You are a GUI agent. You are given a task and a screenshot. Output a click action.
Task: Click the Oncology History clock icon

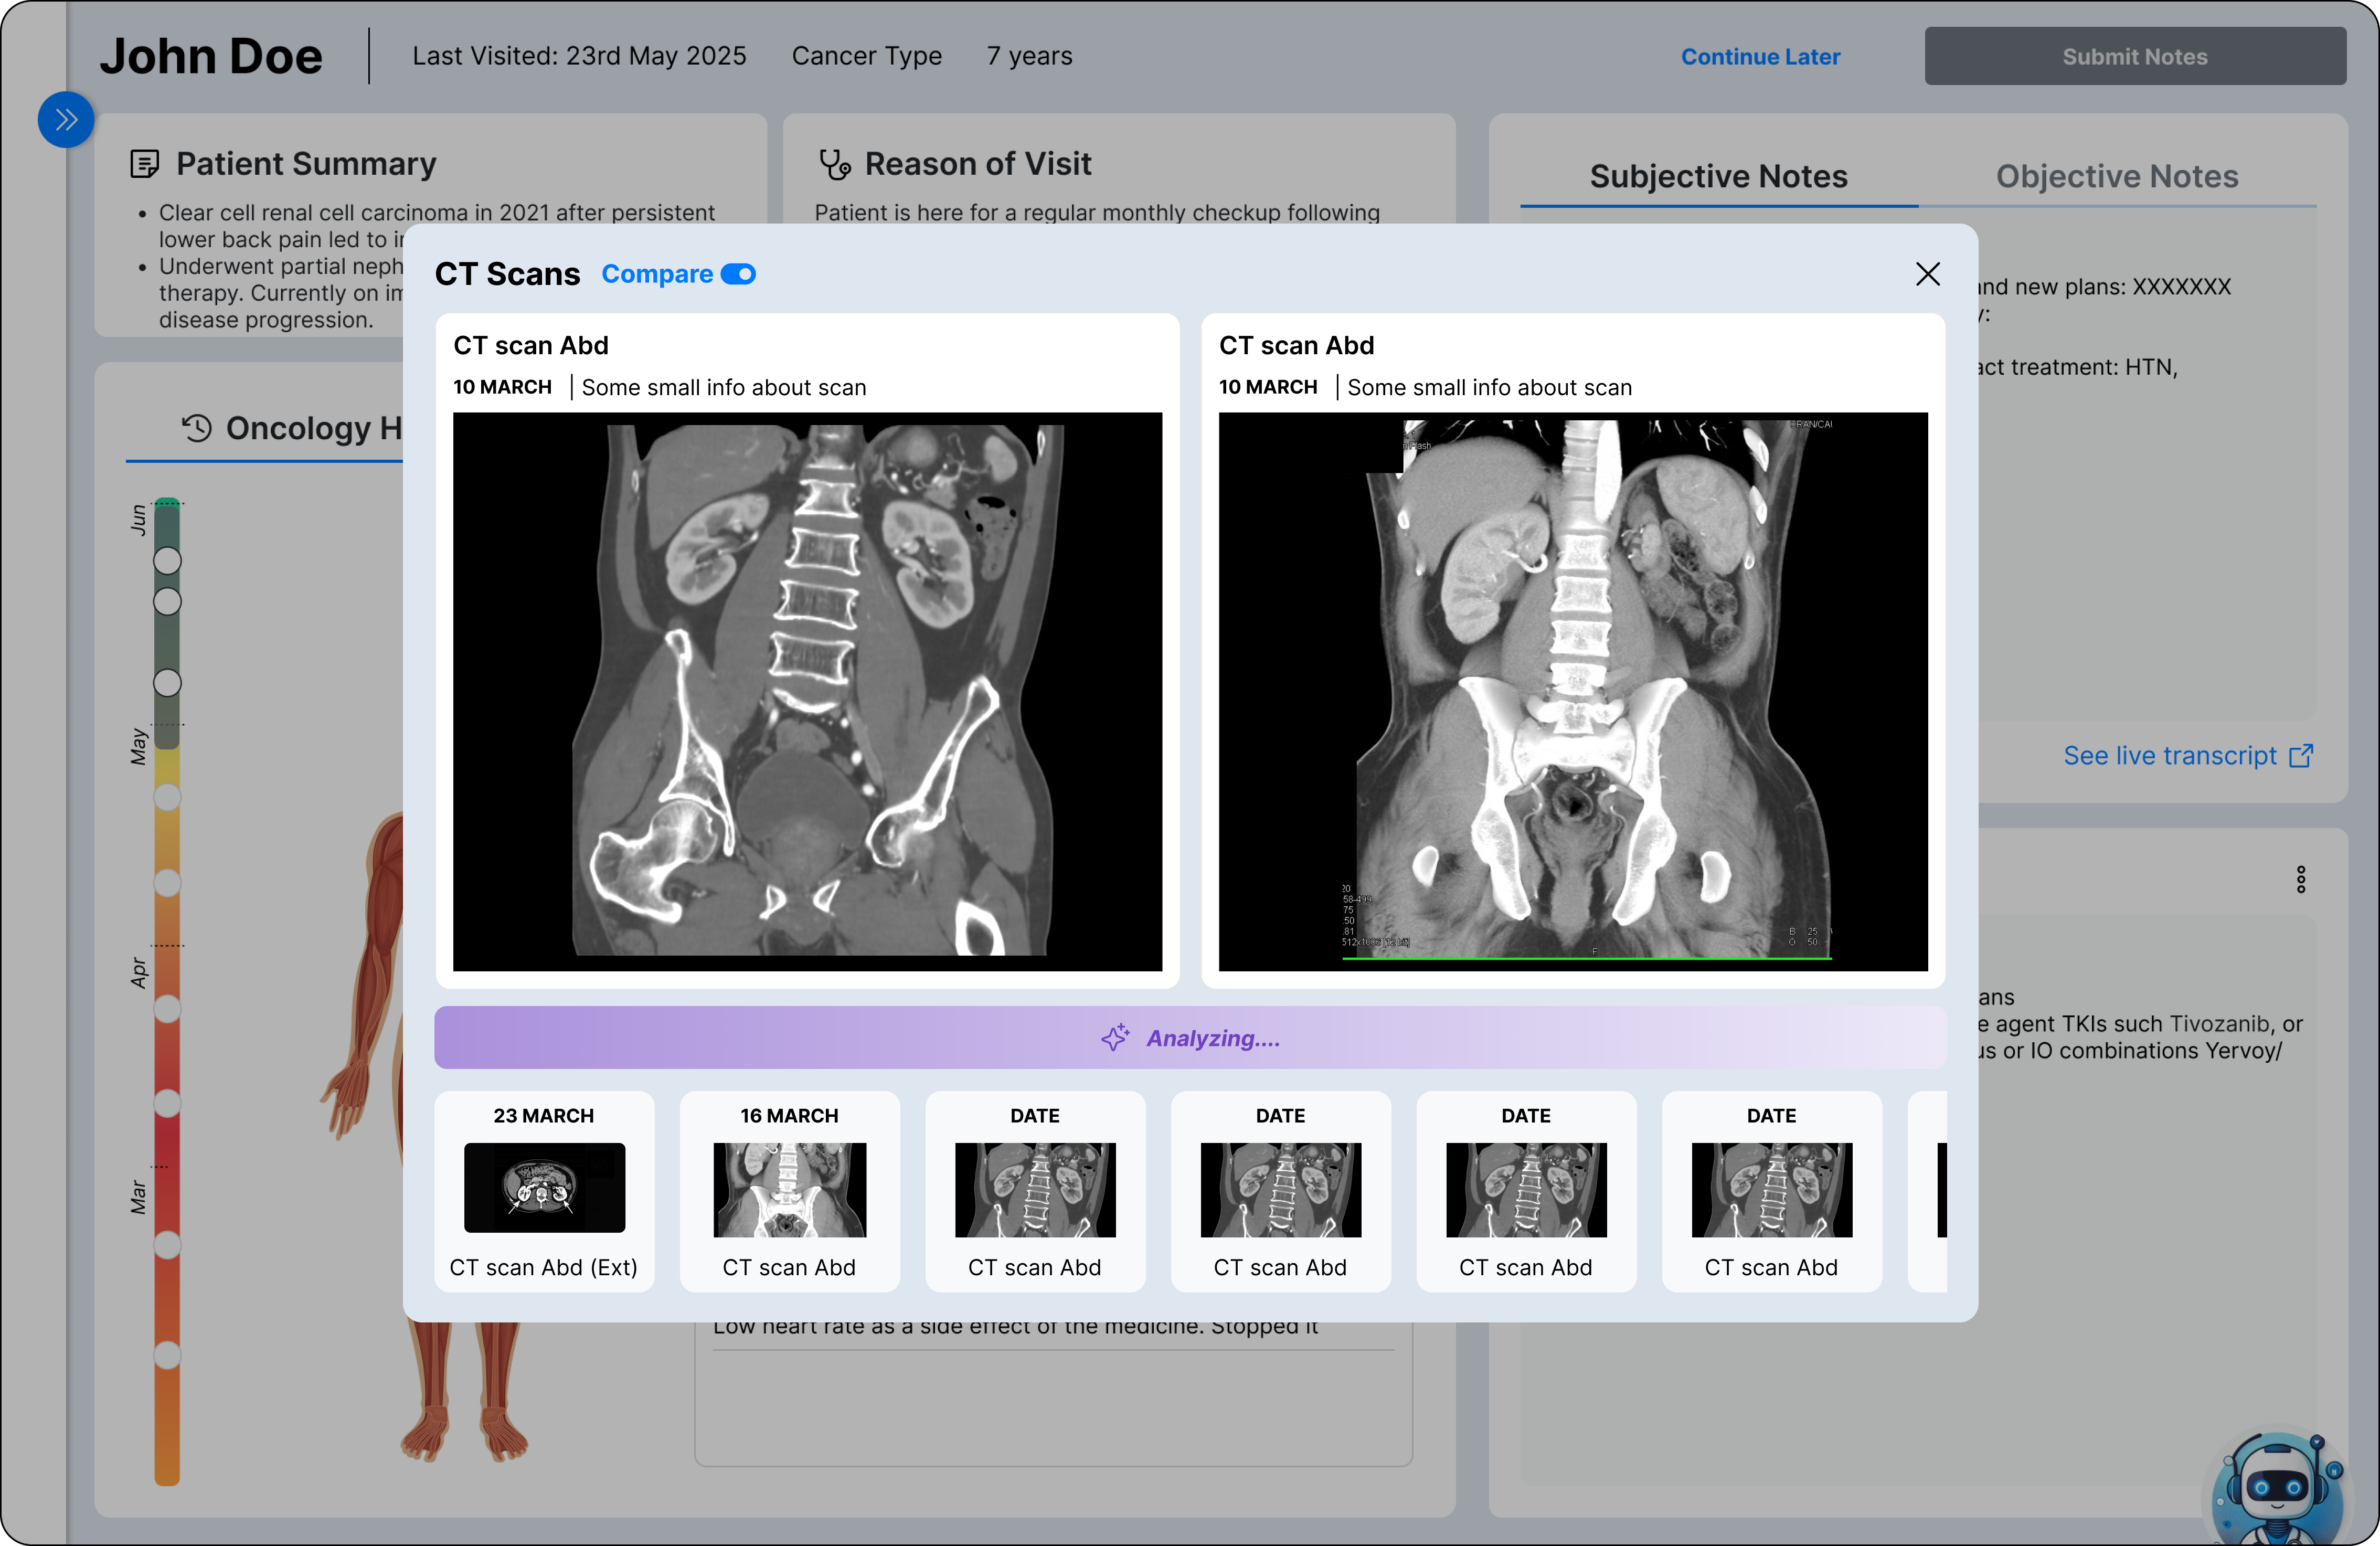pos(197,428)
